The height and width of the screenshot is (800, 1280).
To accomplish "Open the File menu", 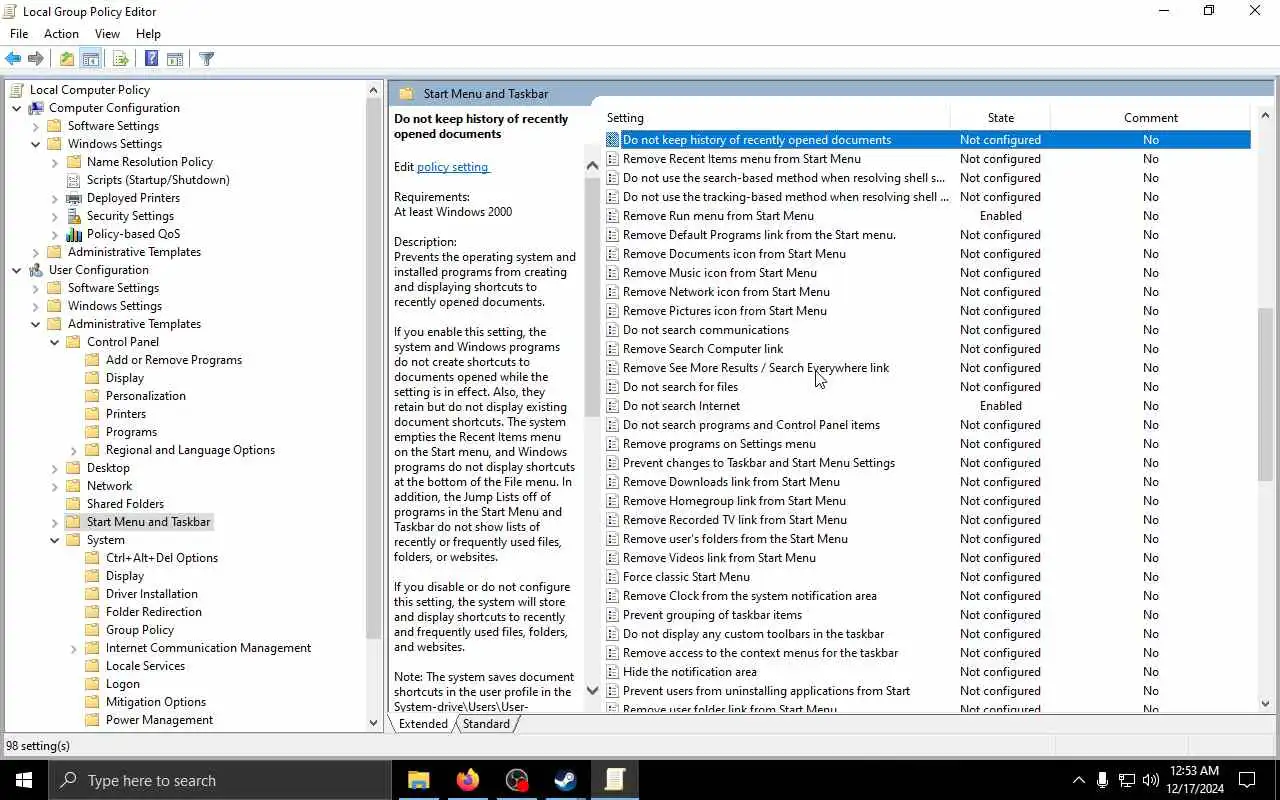I will [19, 33].
